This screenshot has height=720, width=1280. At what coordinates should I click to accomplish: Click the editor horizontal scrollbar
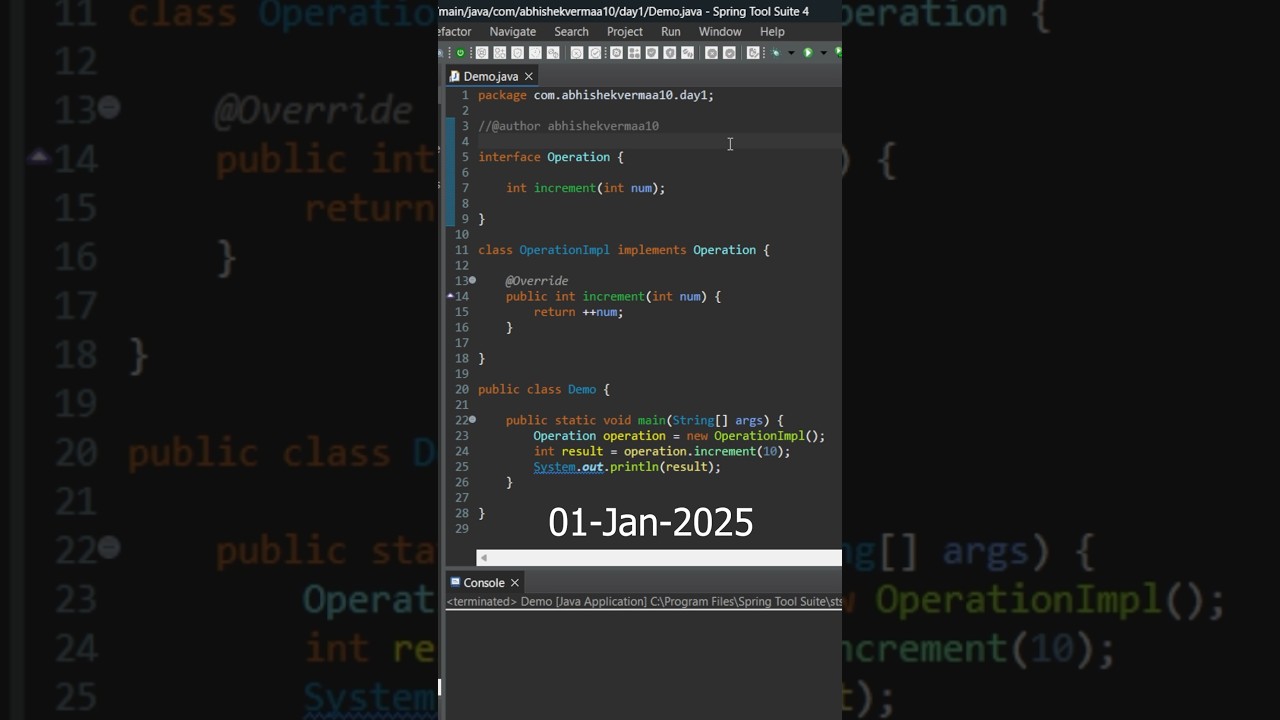coord(659,558)
